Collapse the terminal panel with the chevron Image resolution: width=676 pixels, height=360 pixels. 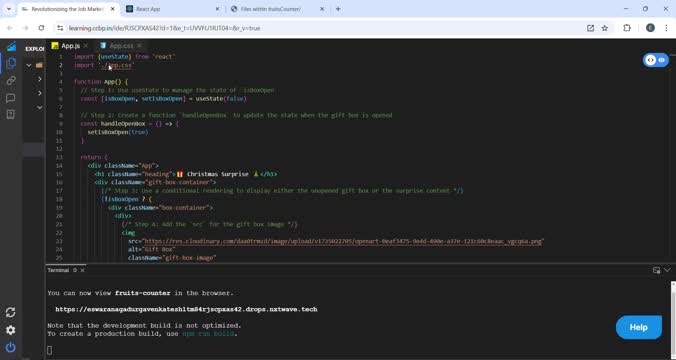(x=667, y=270)
